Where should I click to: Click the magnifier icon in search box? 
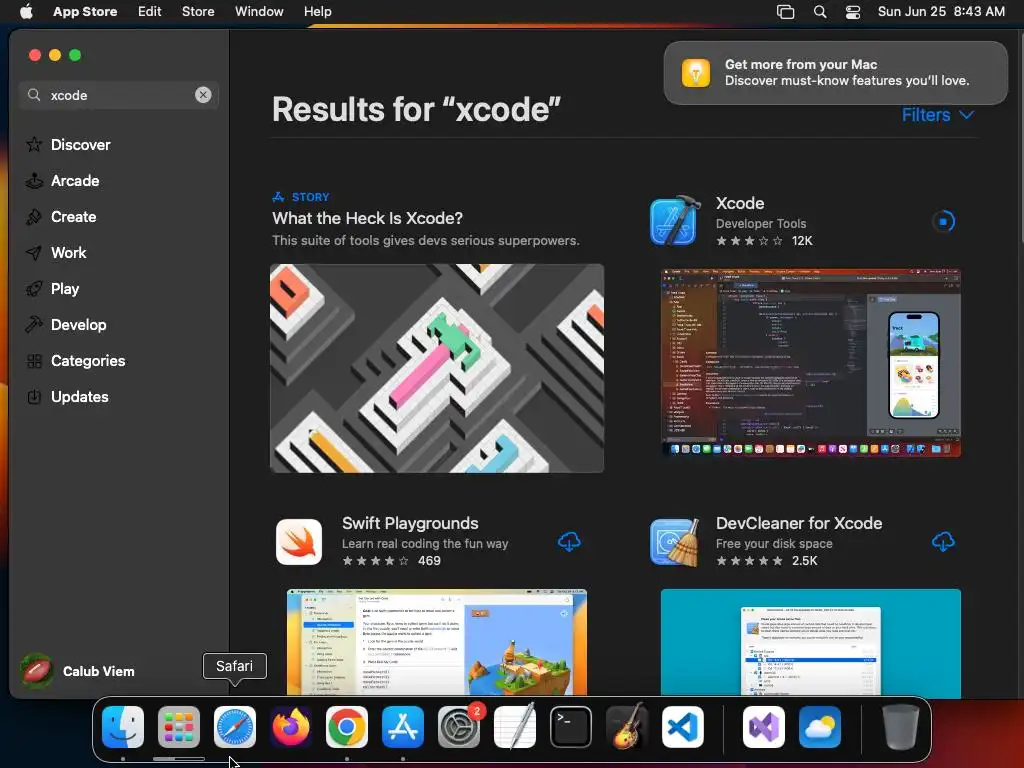(34, 95)
